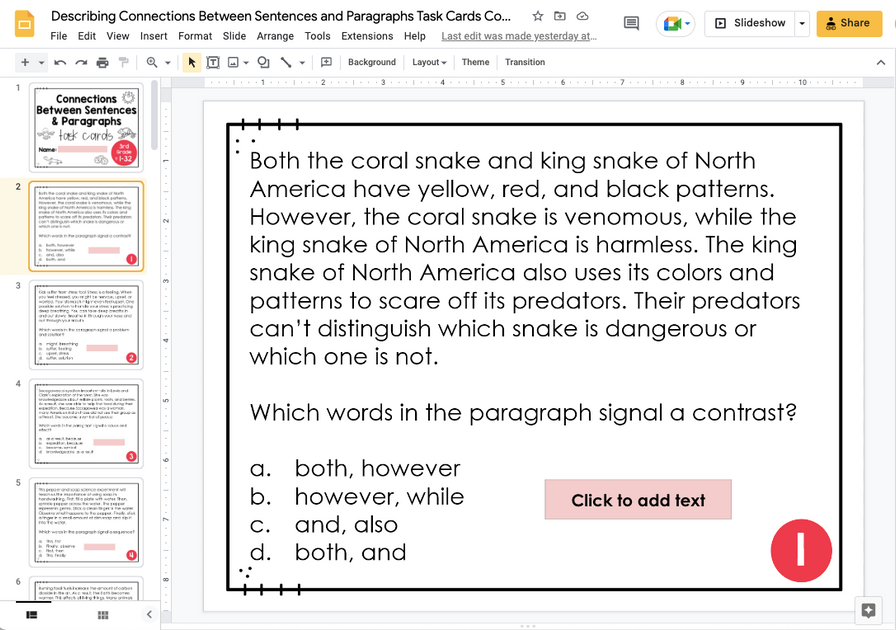Collapse the slide filmstrip panel
This screenshot has width=896, height=630.
(148, 614)
